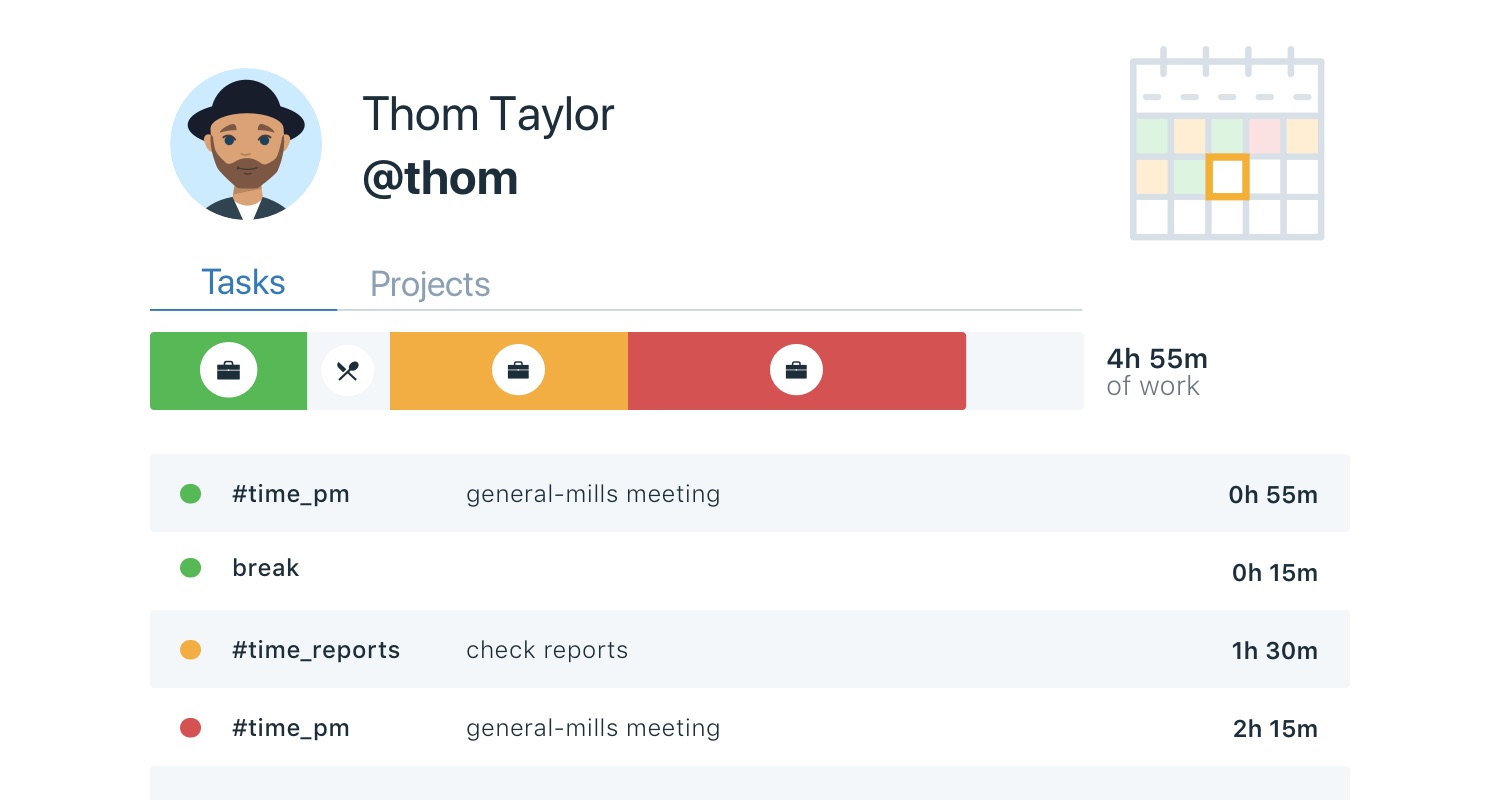Click the briefcase icon in green segment

click(228, 371)
